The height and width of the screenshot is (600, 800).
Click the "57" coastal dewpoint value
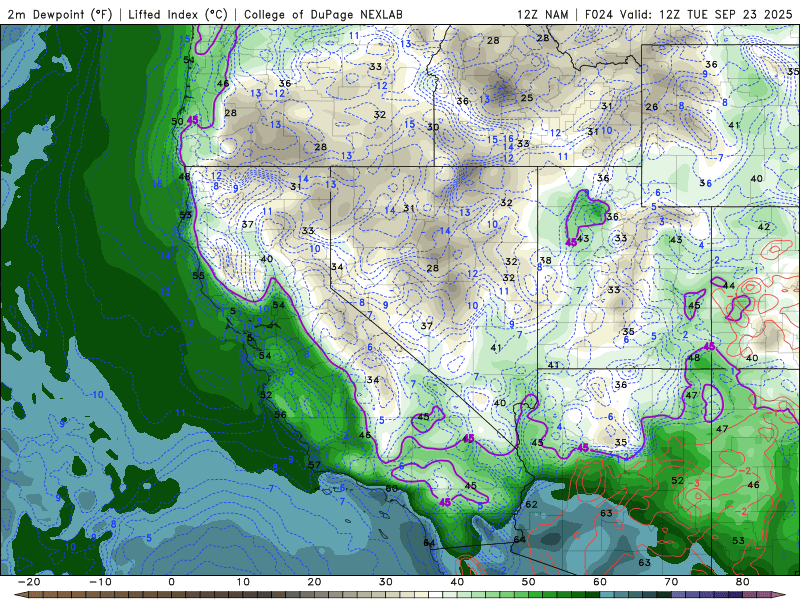314,465
